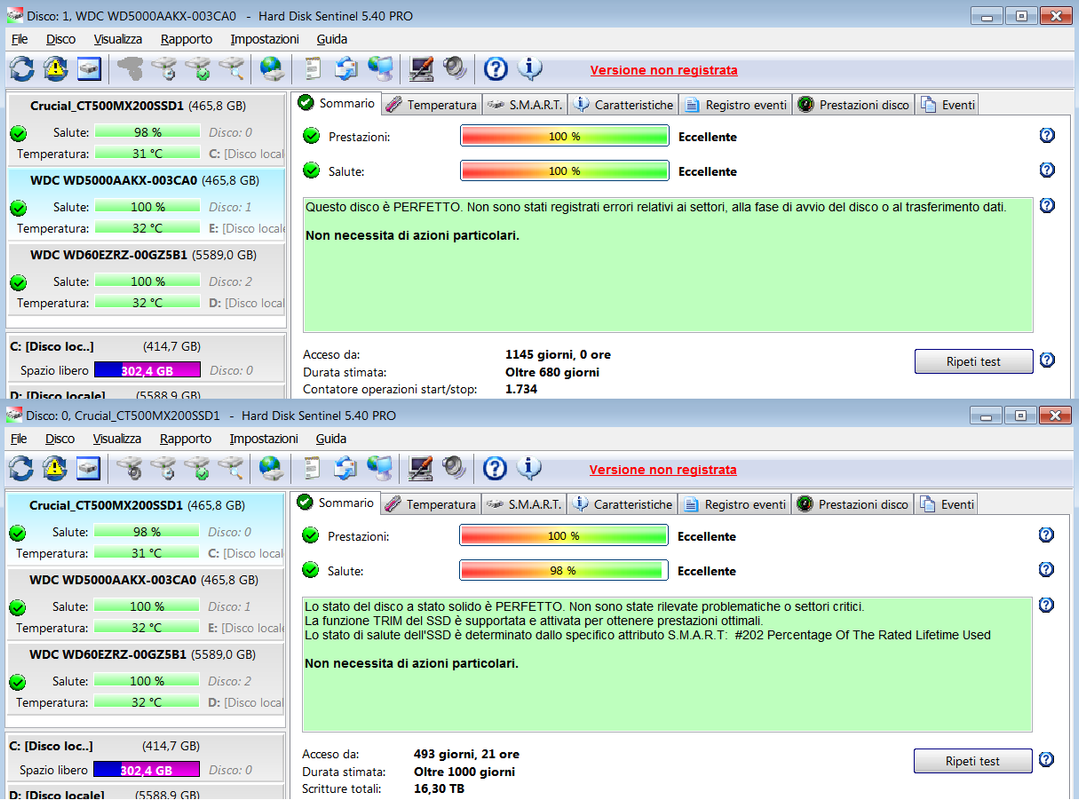Open Caratteristiche tab in top window
Screen dimensions: 1079x800
[x=623, y=105]
